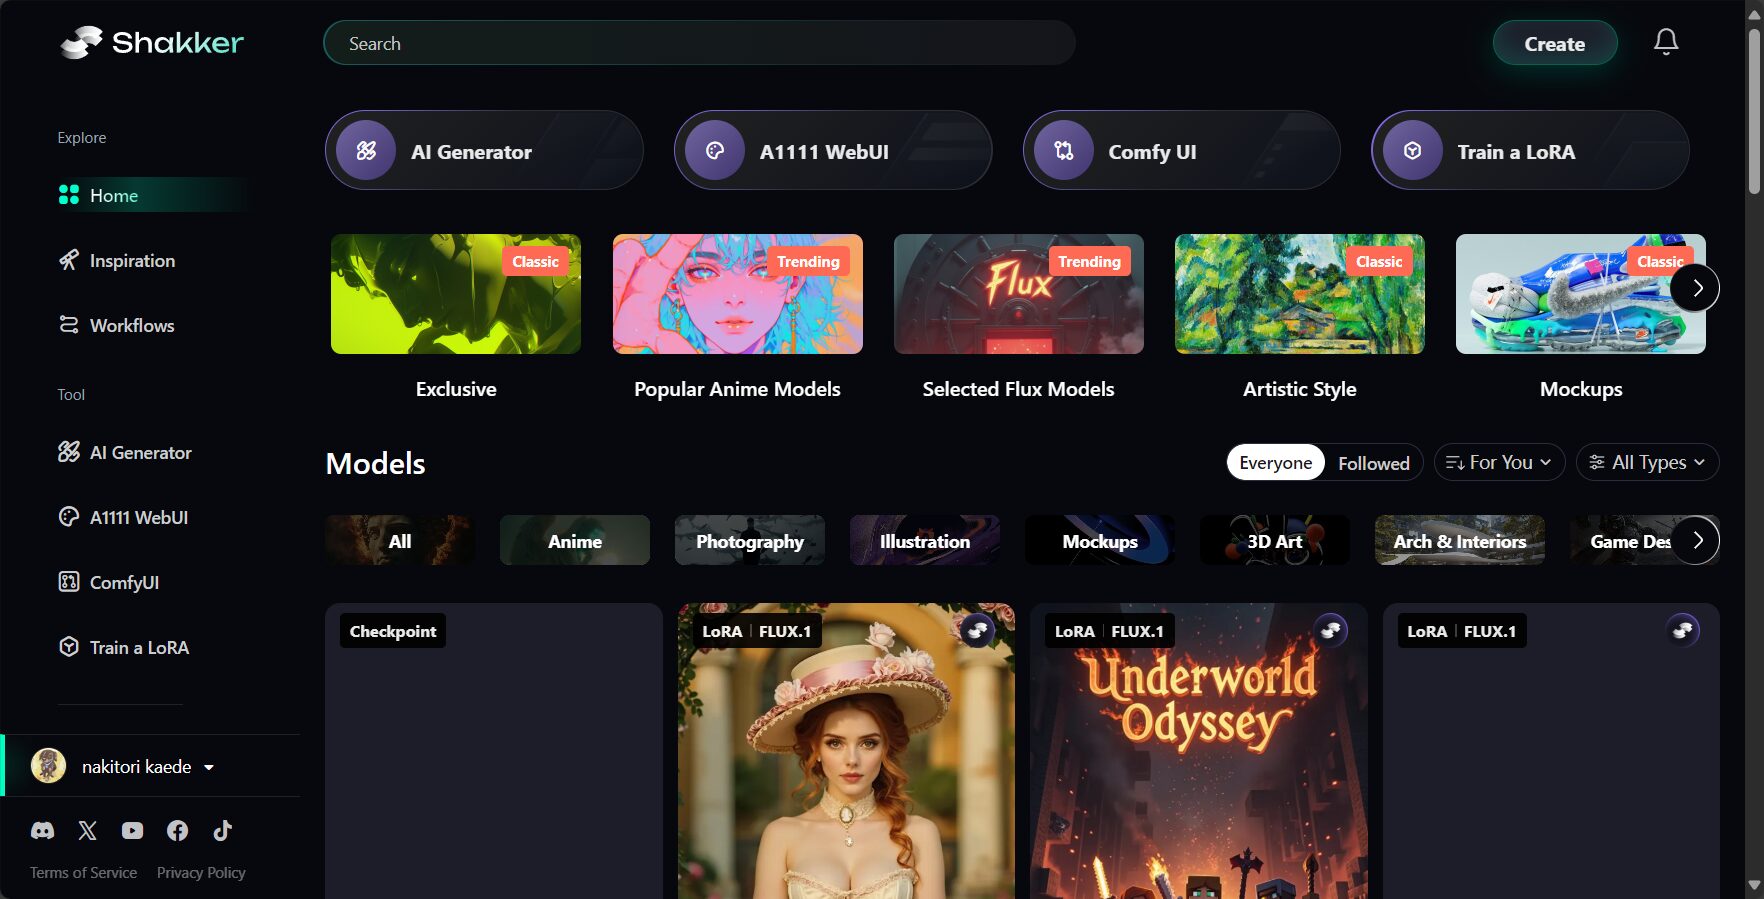Click the nakitori kaede avatar

(48, 766)
